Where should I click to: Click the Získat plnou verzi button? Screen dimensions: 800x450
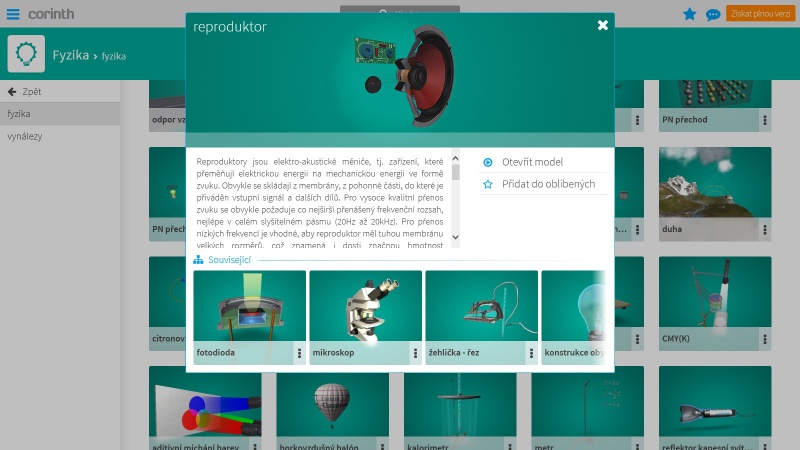pyautogui.click(x=761, y=13)
